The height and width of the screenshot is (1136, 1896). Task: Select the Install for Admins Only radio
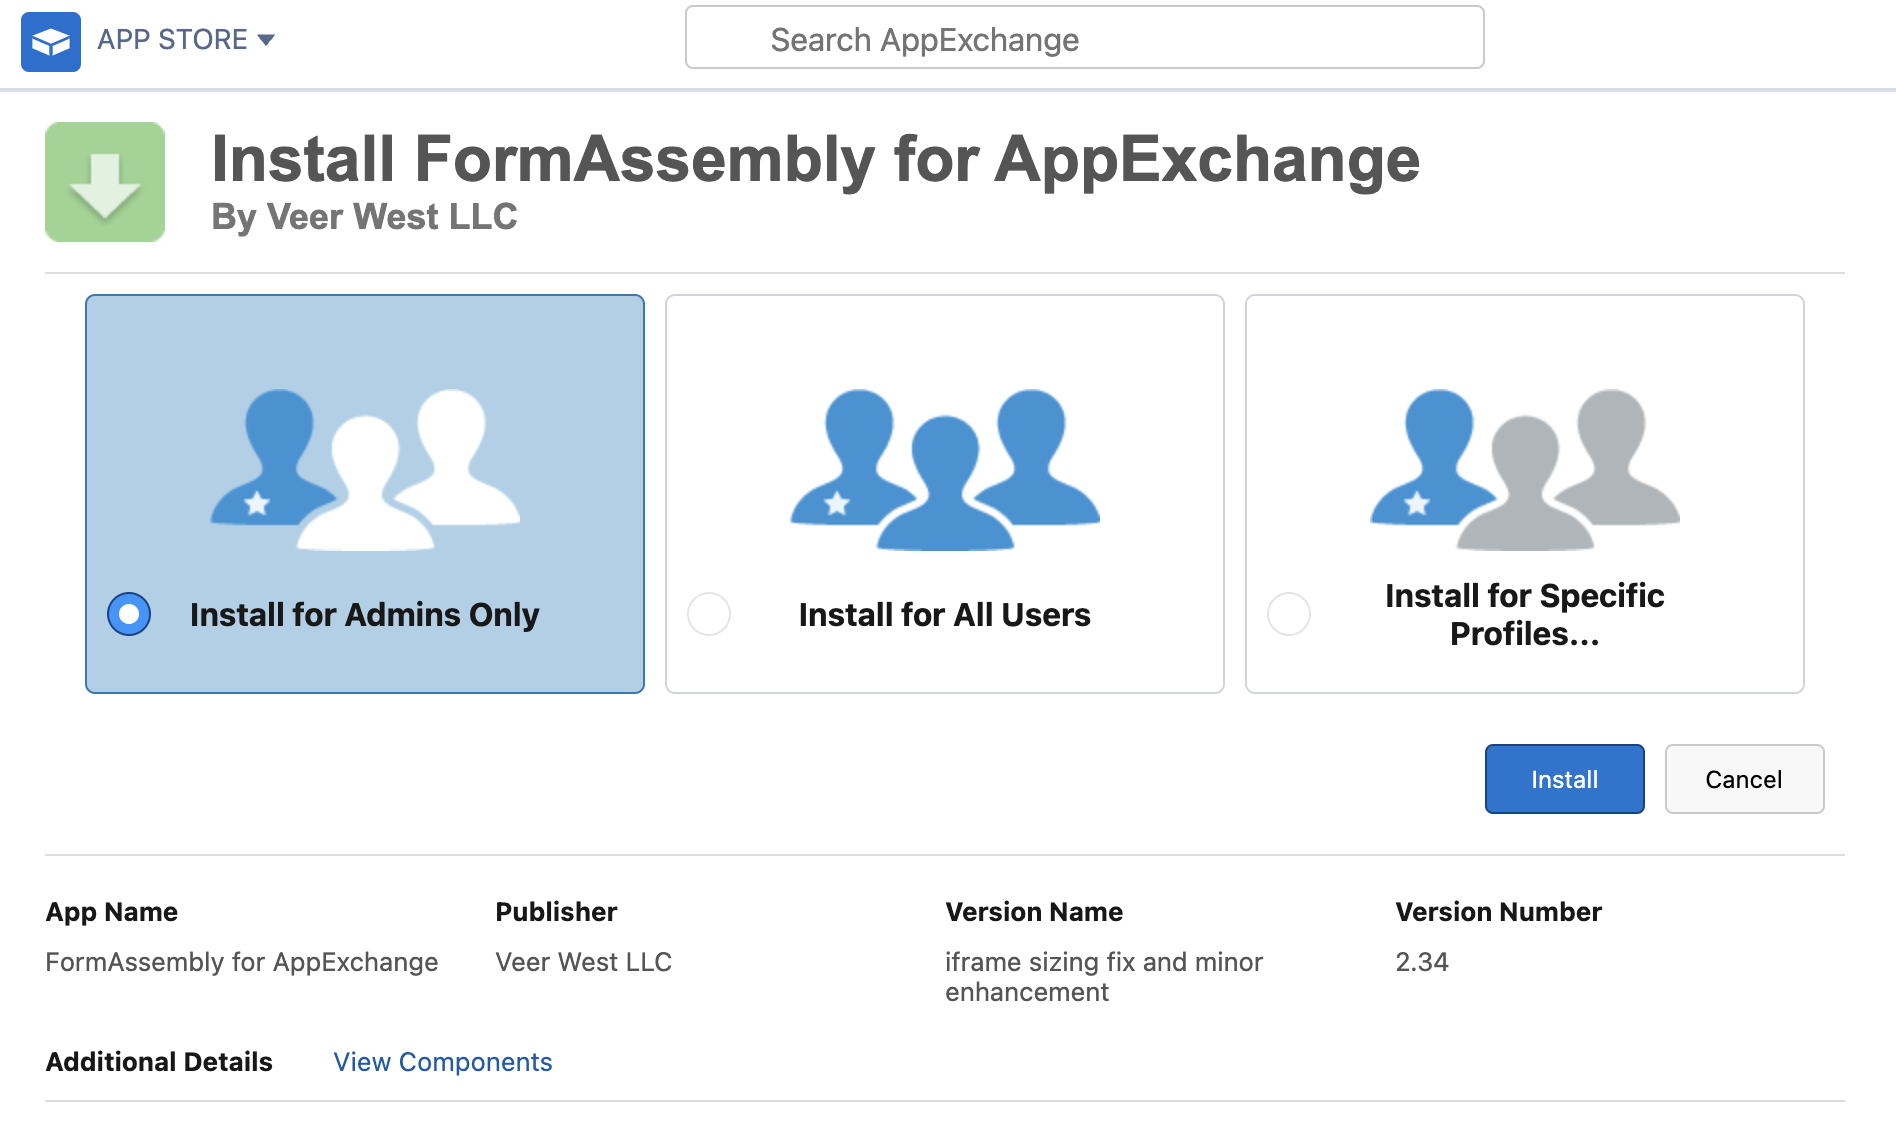(129, 614)
